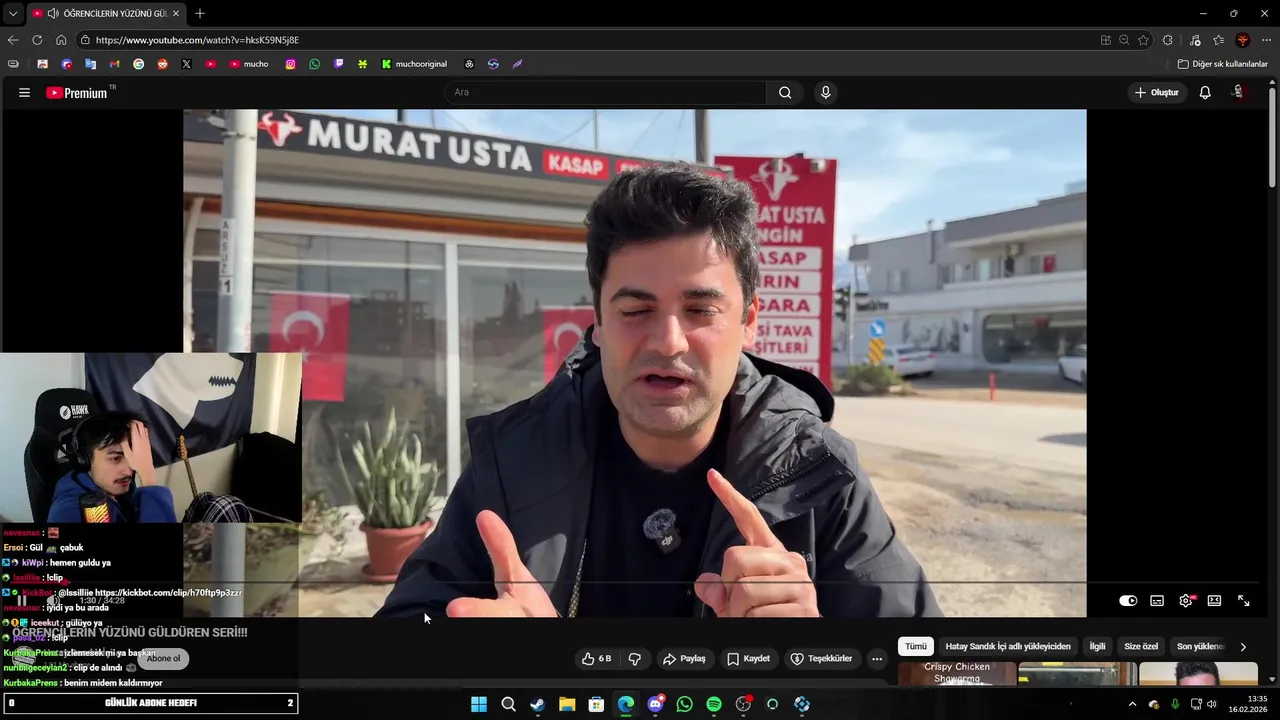Open the media control music icon in toolbar

(x=1195, y=40)
